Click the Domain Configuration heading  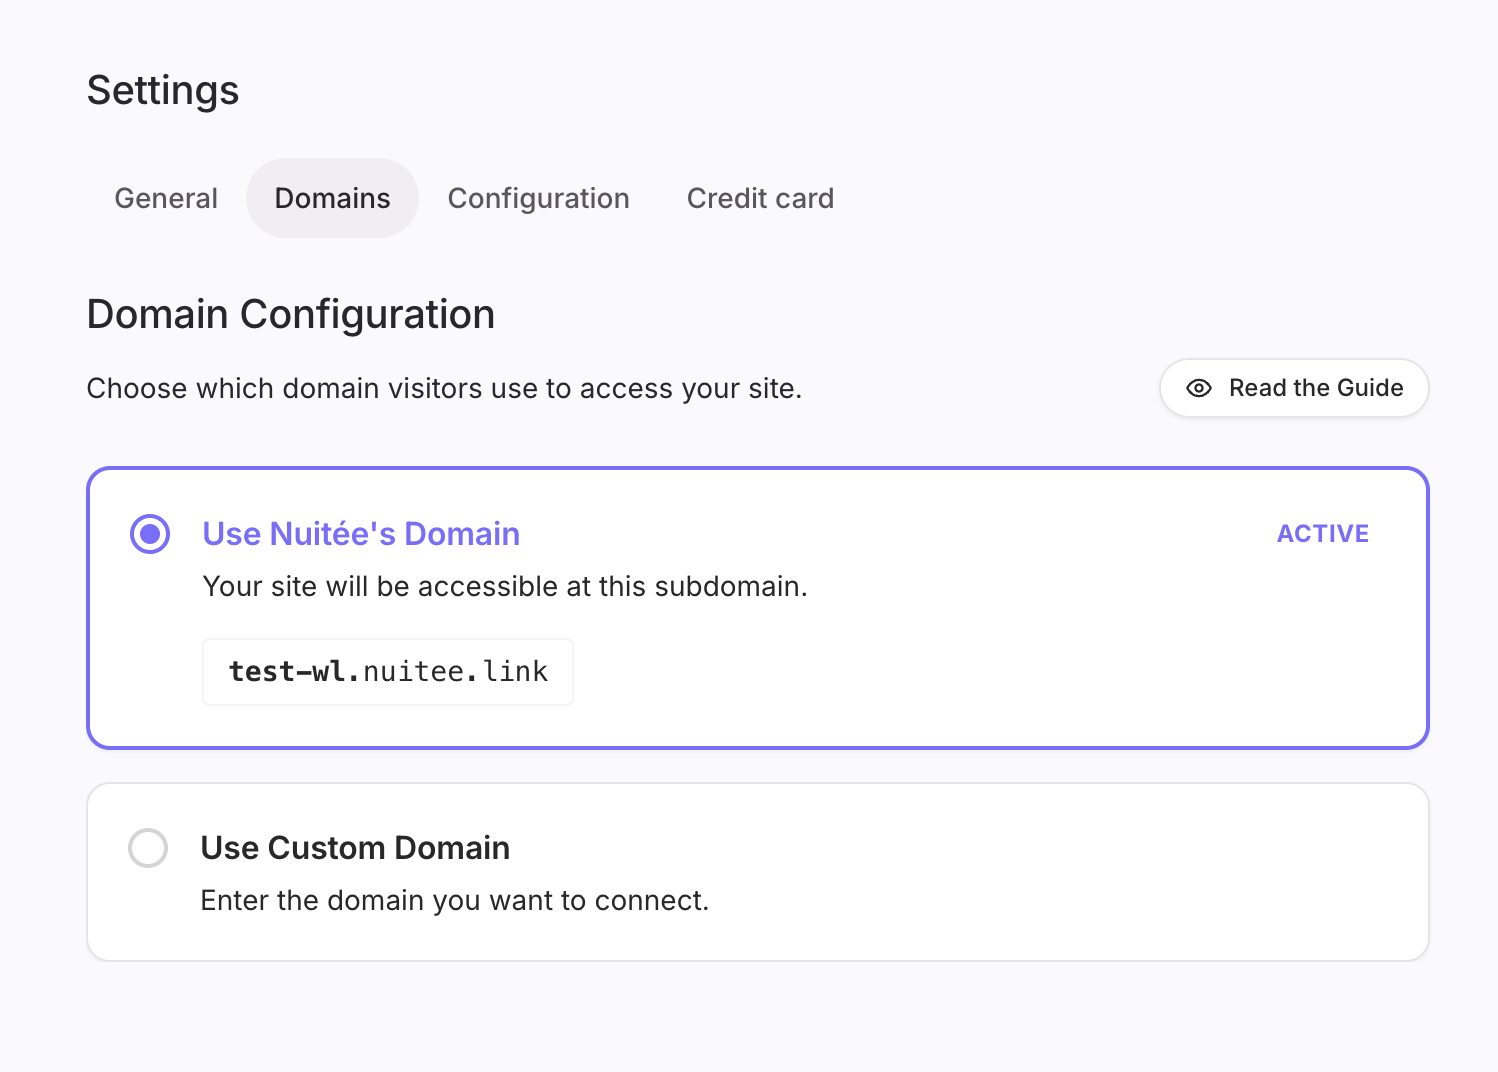[x=291, y=314]
